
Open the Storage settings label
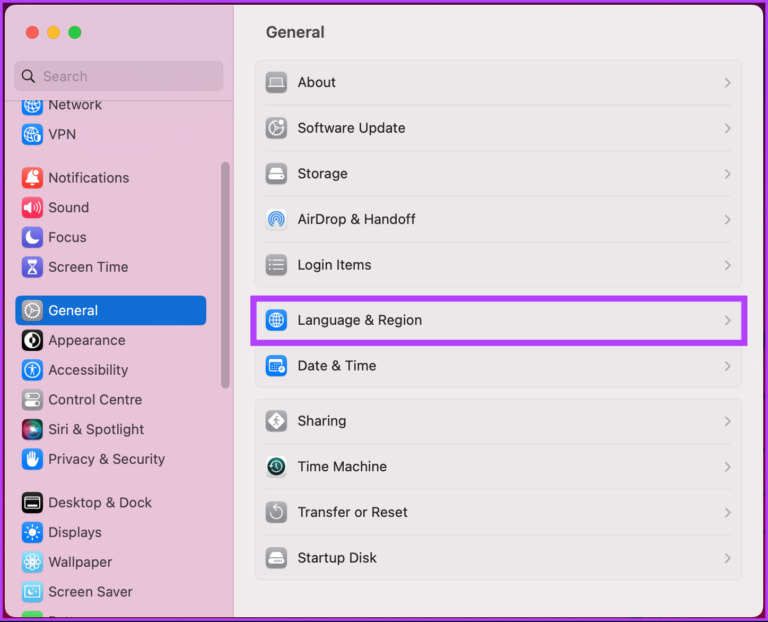point(322,174)
